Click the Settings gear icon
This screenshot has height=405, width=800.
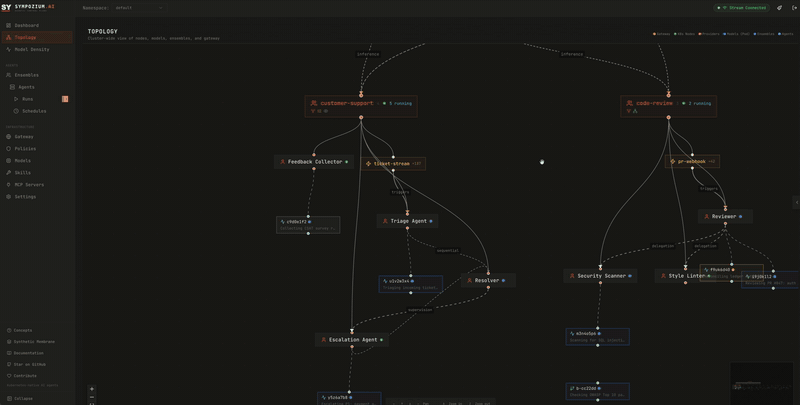click(x=9, y=196)
